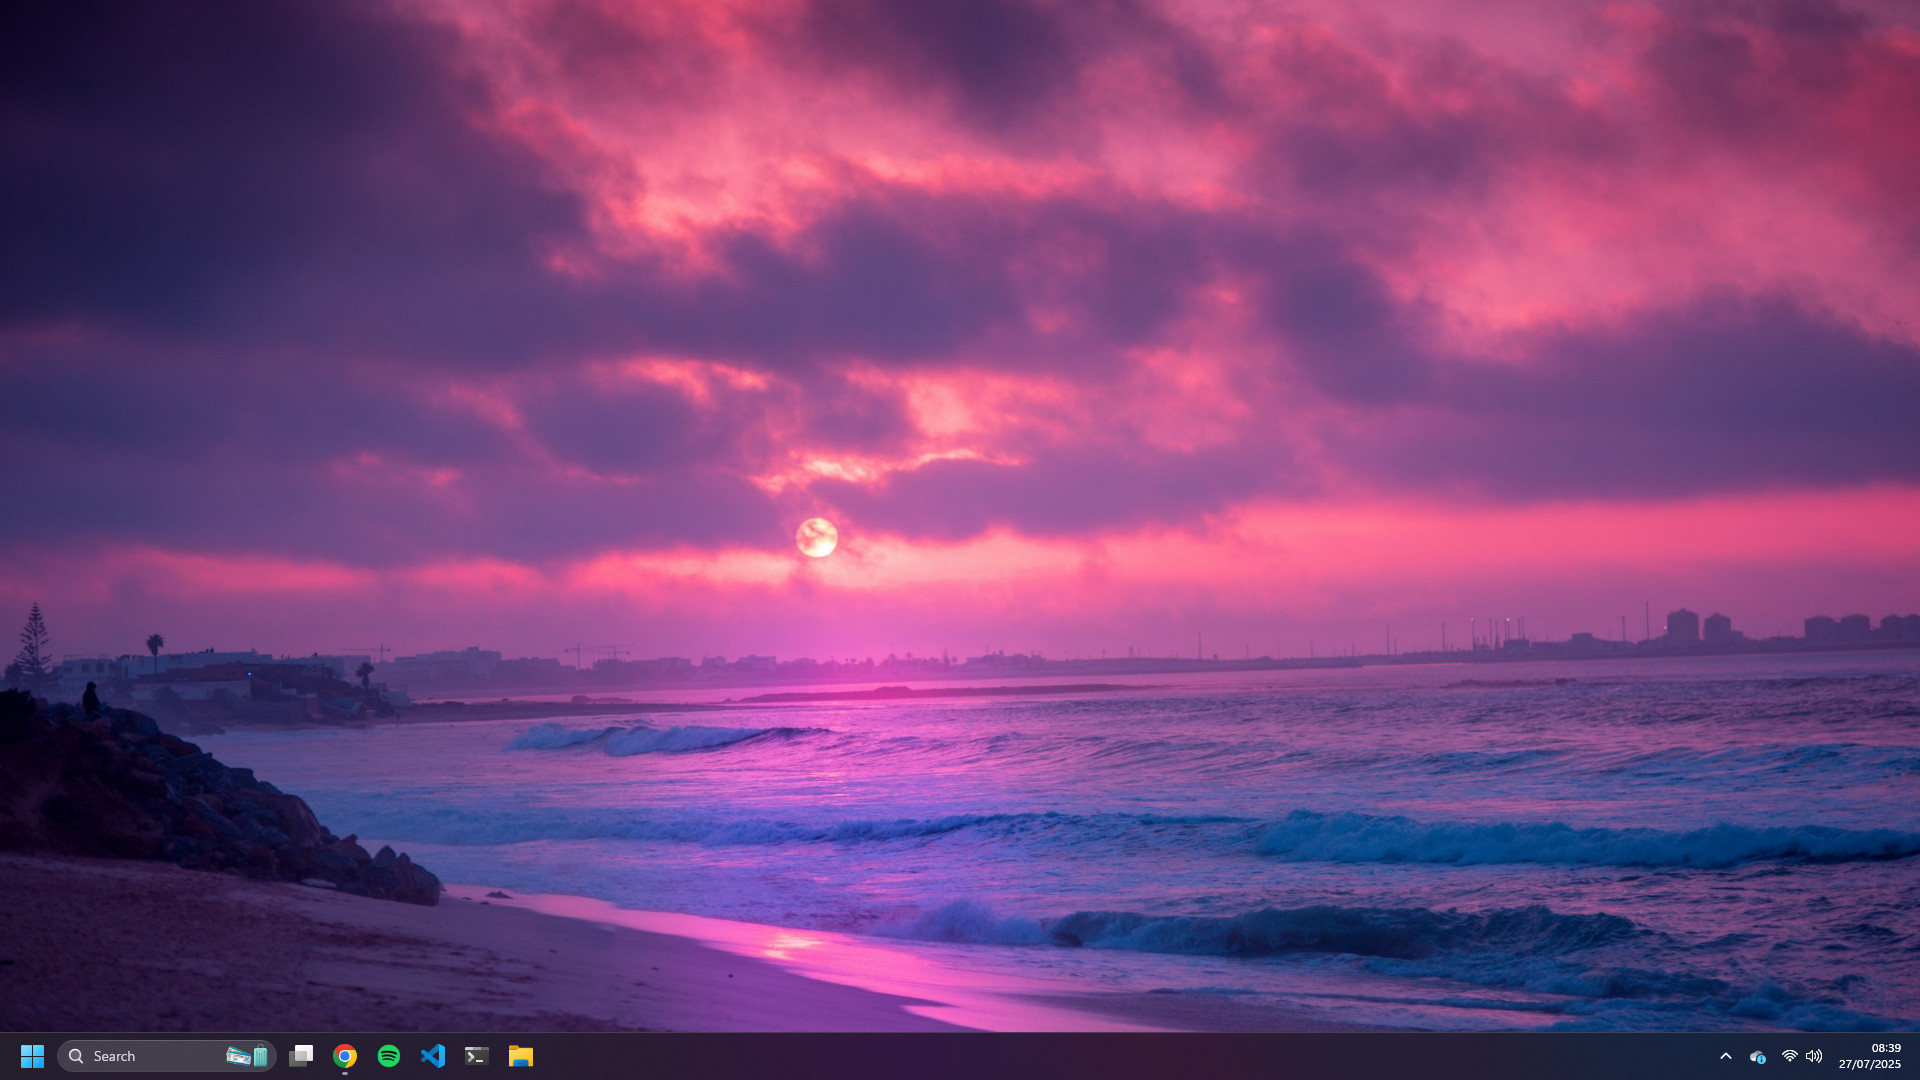The height and width of the screenshot is (1080, 1920).
Task: Open Task View from the taskbar
Action: [301, 1056]
